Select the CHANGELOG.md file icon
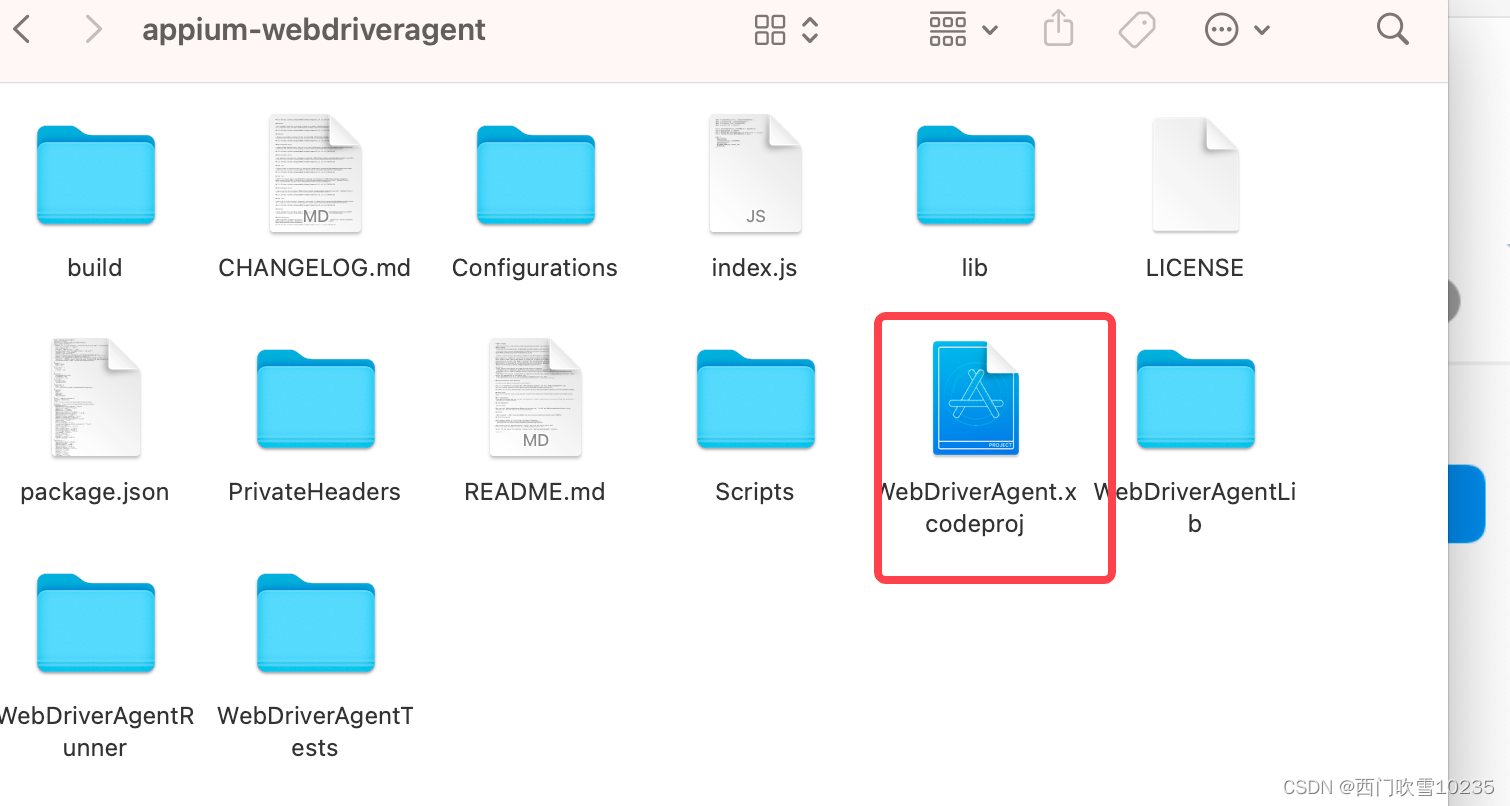 [x=315, y=175]
